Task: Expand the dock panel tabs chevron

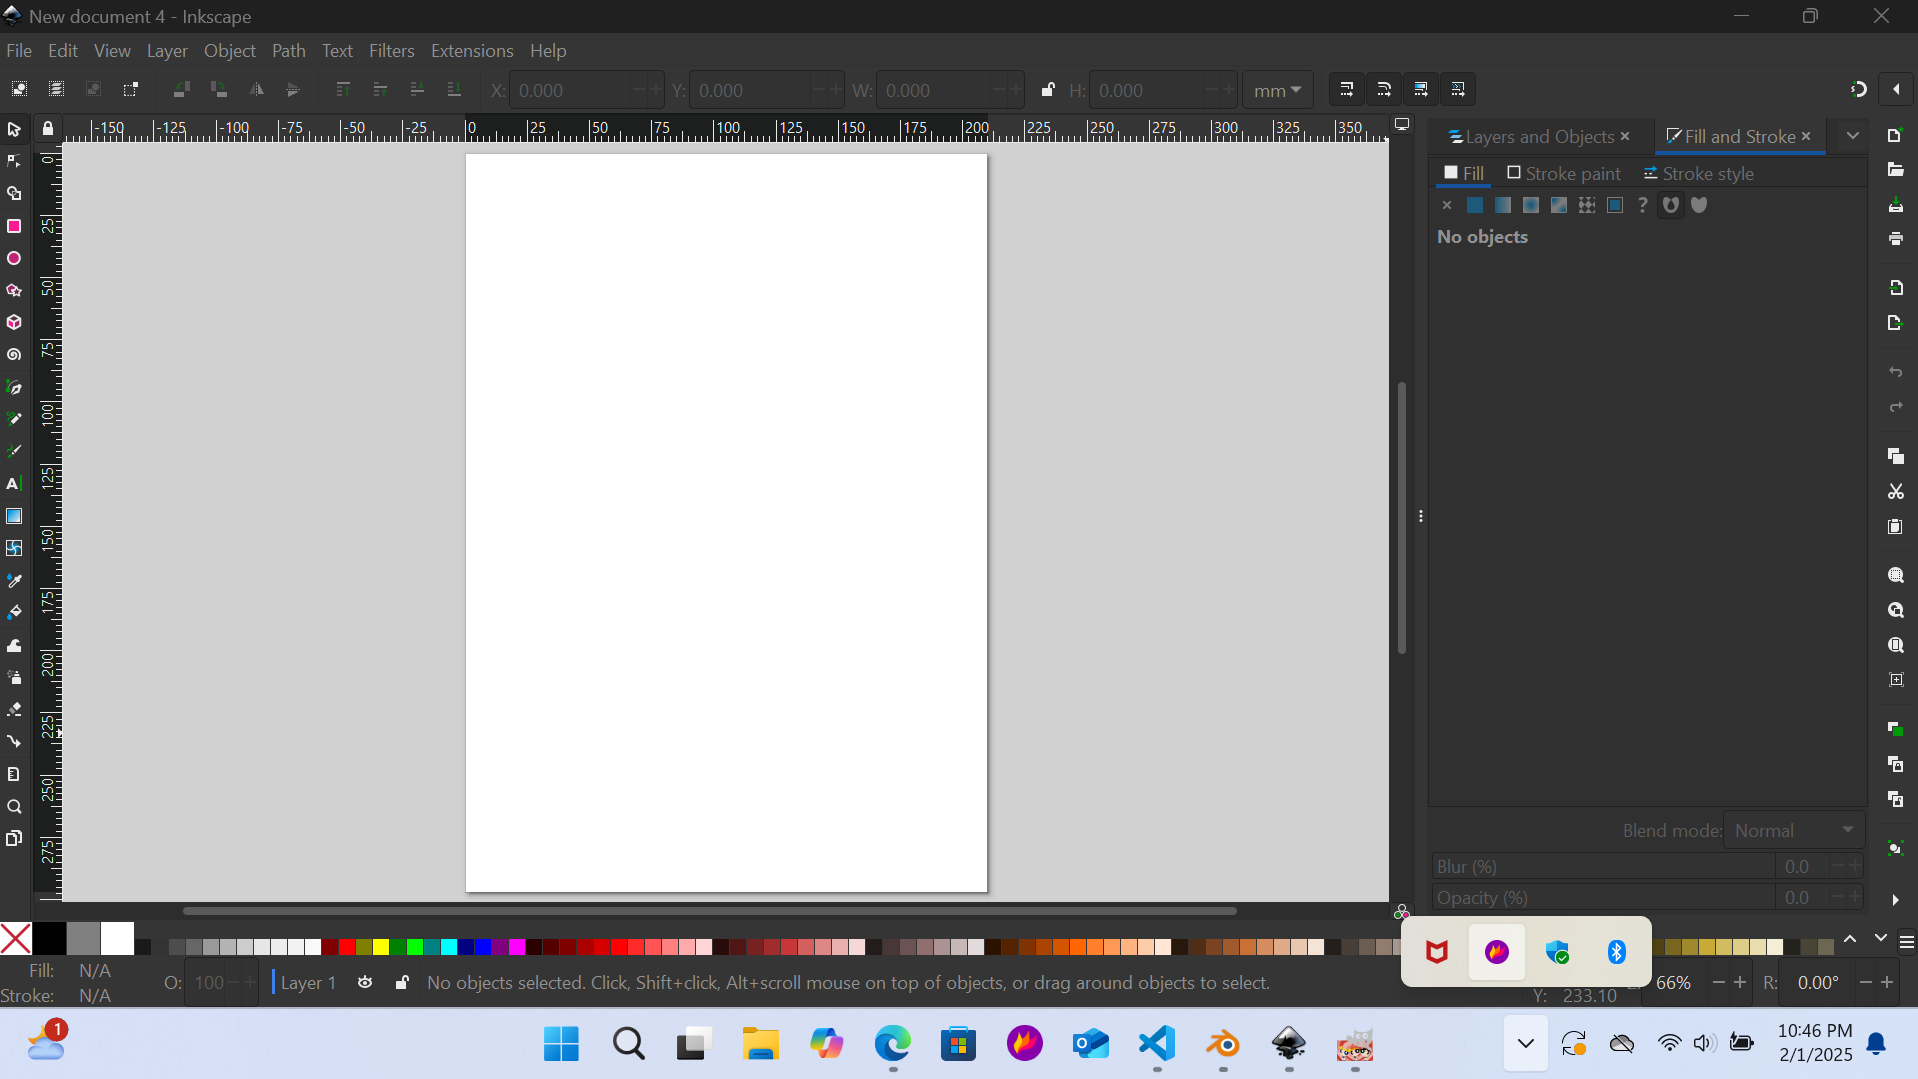Action: coord(1852,136)
